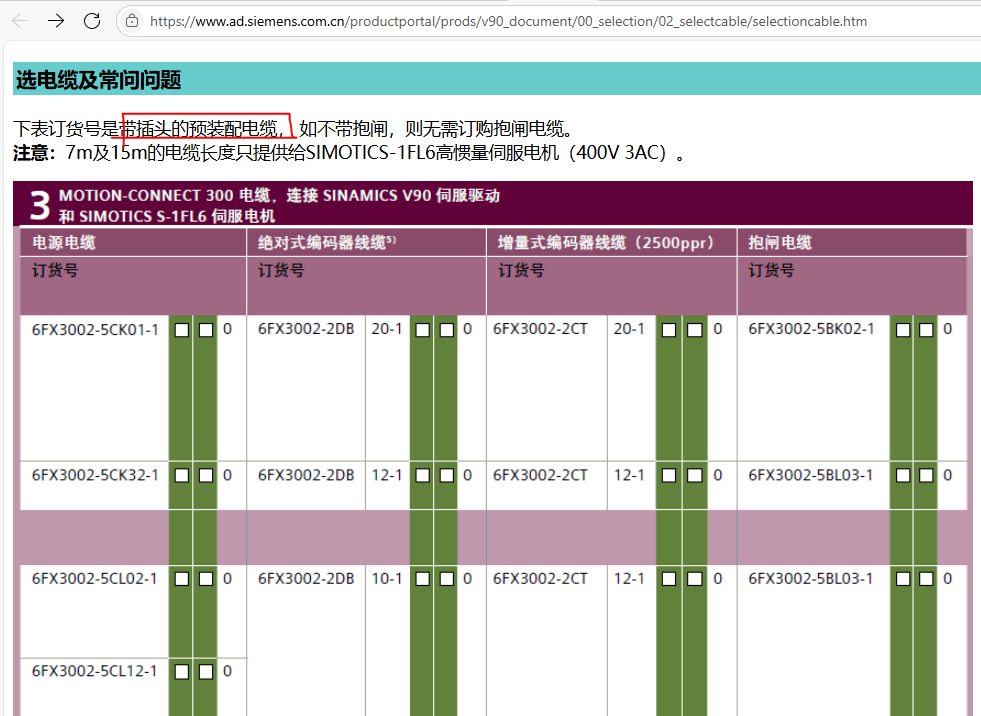
Task: Click the bold 注意 label
Action: coord(29,153)
